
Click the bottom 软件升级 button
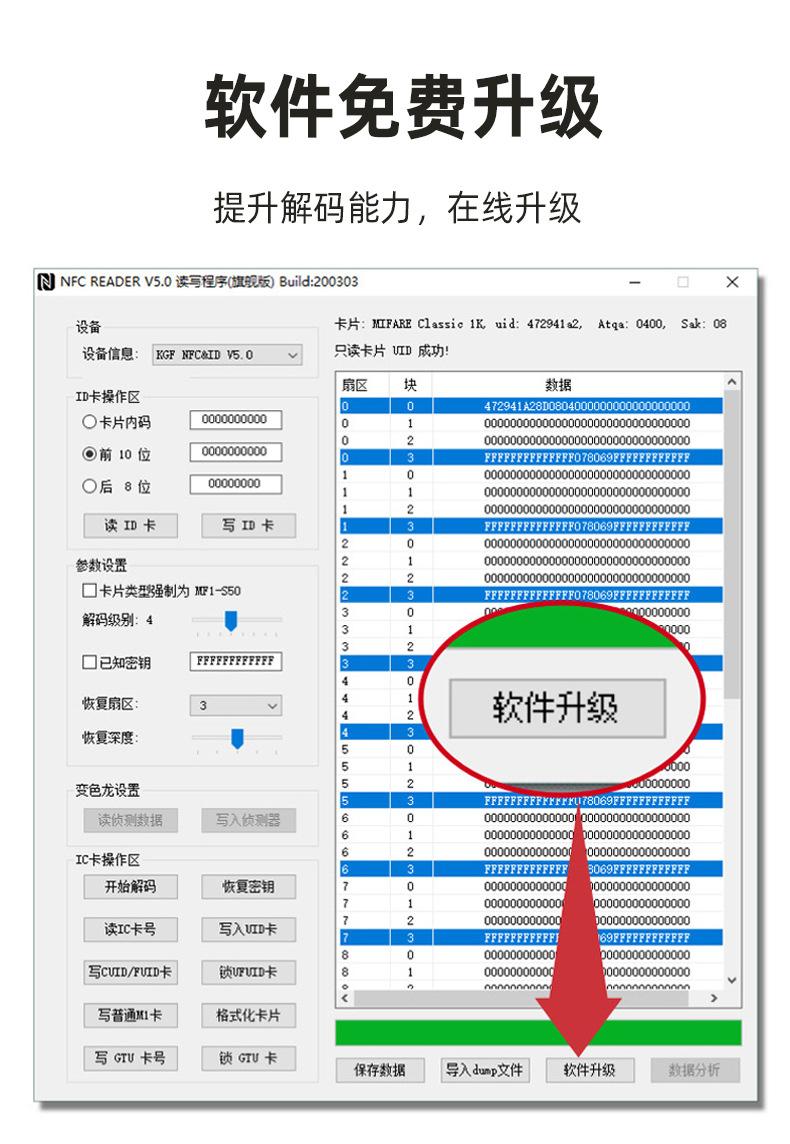(590, 1070)
